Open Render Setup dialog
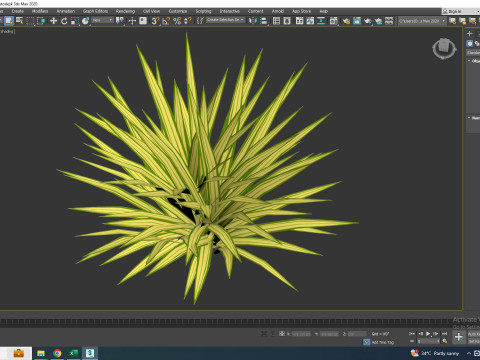Image resolution: width=480 pixels, height=360 pixels. [x=346, y=21]
